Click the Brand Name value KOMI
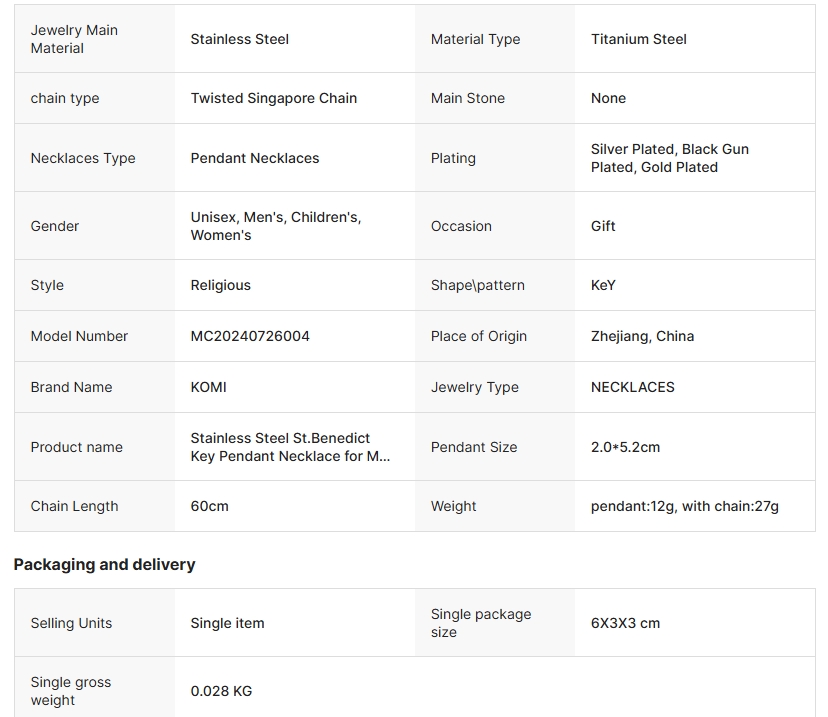The image size is (828, 717). click(x=209, y=387)
